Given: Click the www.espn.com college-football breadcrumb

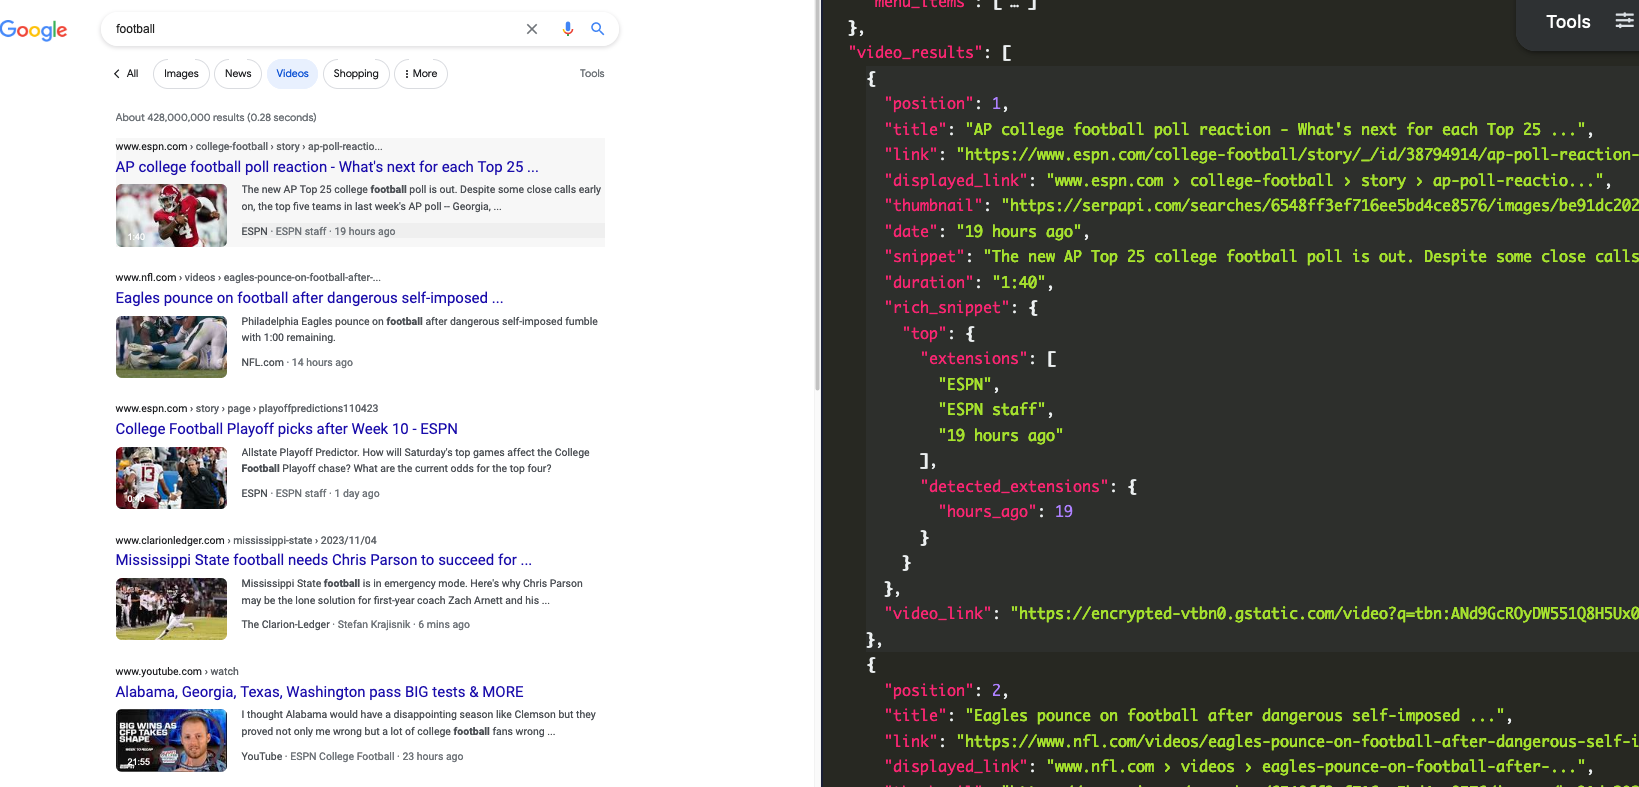Looking at the screenshot, I should 249,147.
